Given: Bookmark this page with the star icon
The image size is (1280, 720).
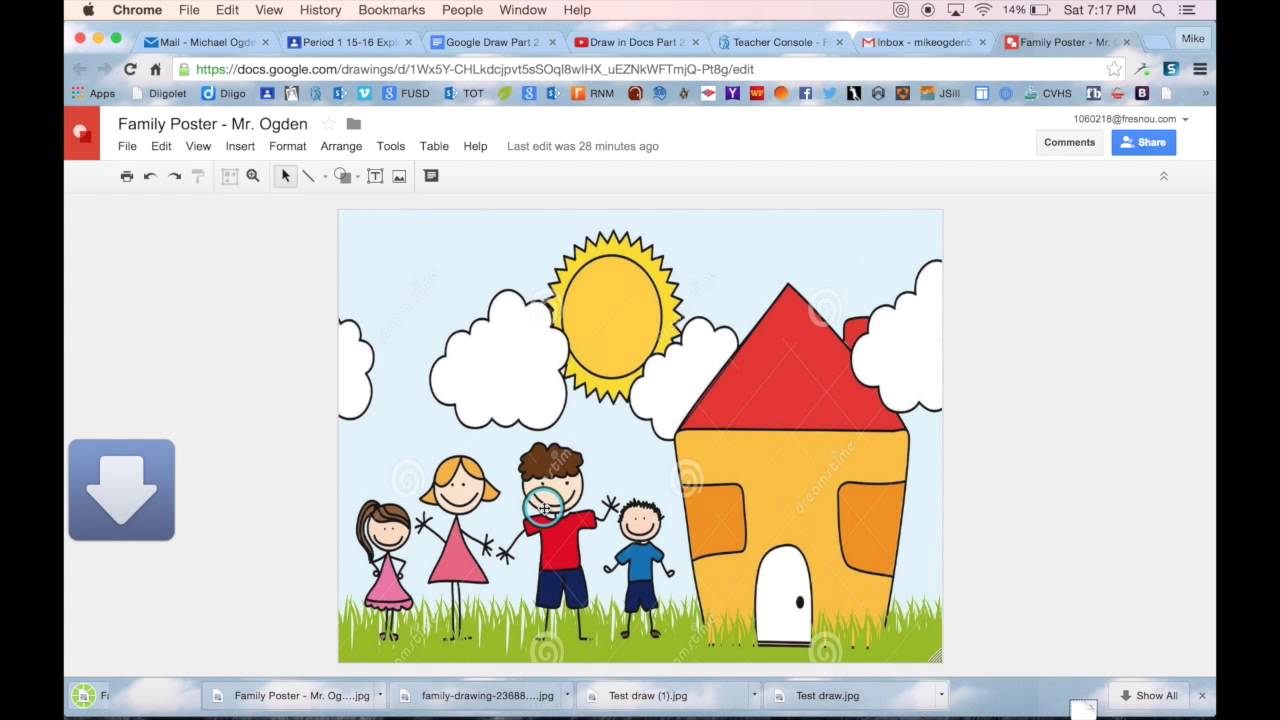Looking at the screenshot, I should [1113, 69].
